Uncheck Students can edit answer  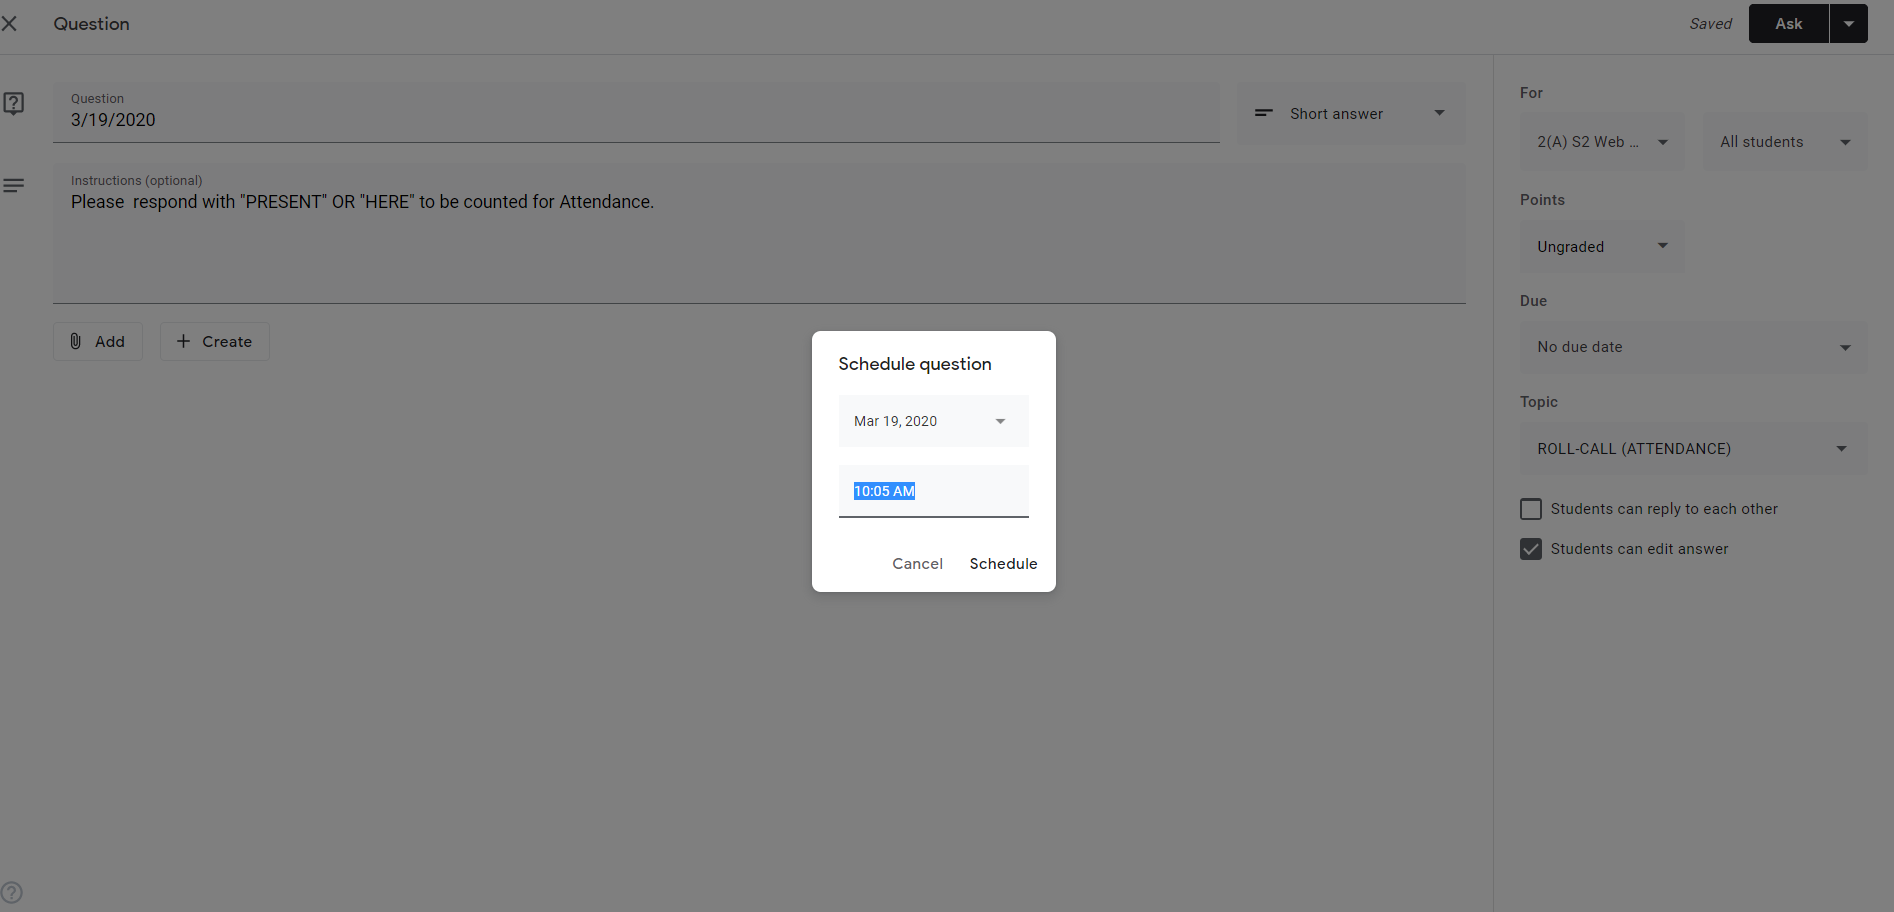pos(1530,549)
